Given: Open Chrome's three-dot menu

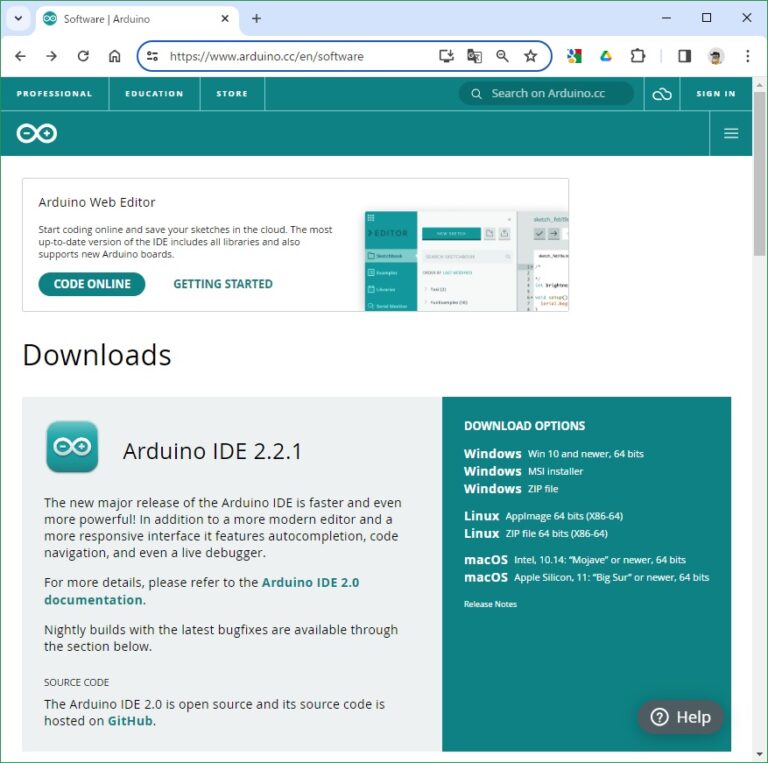Looking at the screenshot, I should pyautogui.click(x=747, y=56).
